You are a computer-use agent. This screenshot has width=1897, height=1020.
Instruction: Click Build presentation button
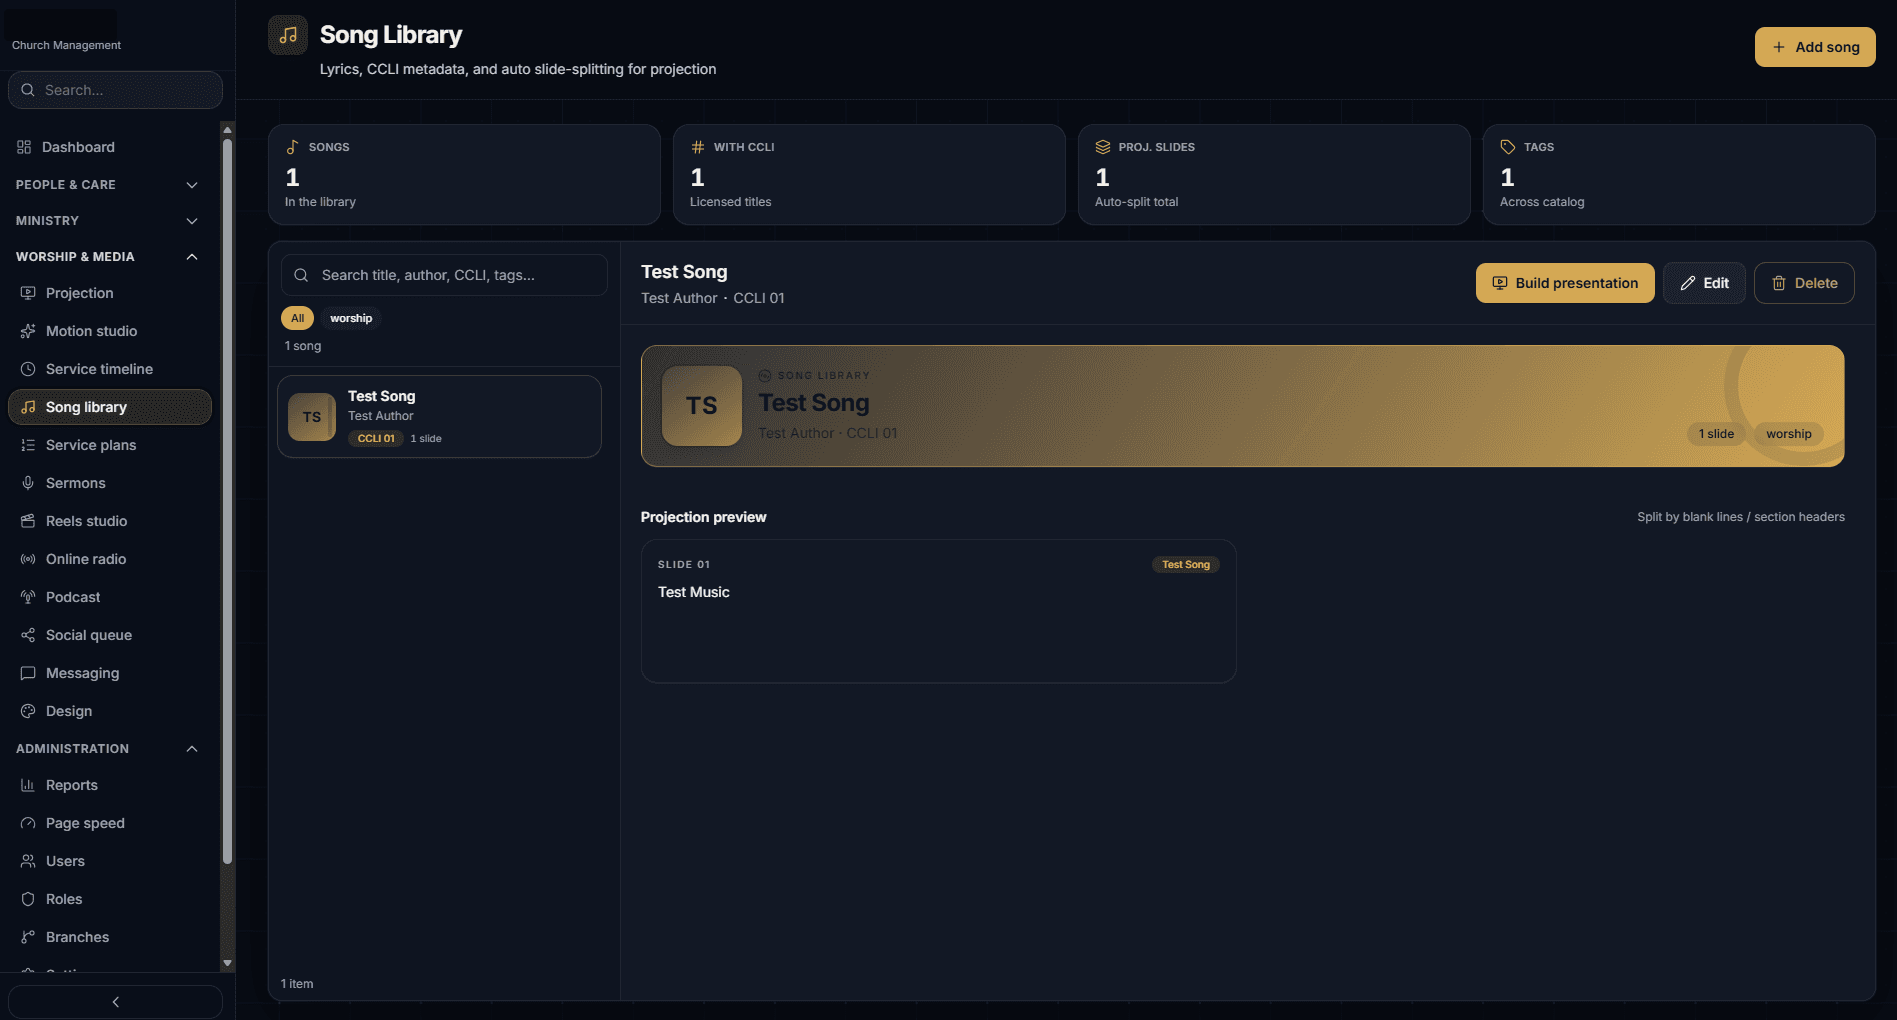tap(1565, 283)
